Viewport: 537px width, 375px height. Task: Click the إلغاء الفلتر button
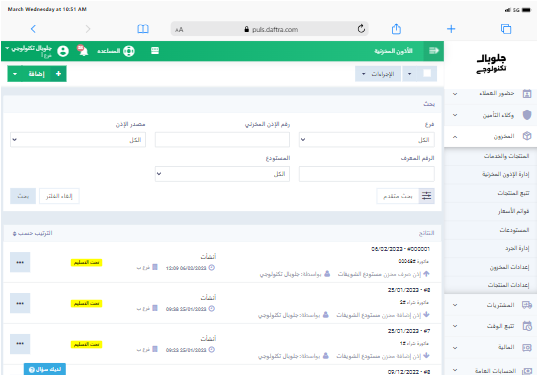[x=59, y=196]
